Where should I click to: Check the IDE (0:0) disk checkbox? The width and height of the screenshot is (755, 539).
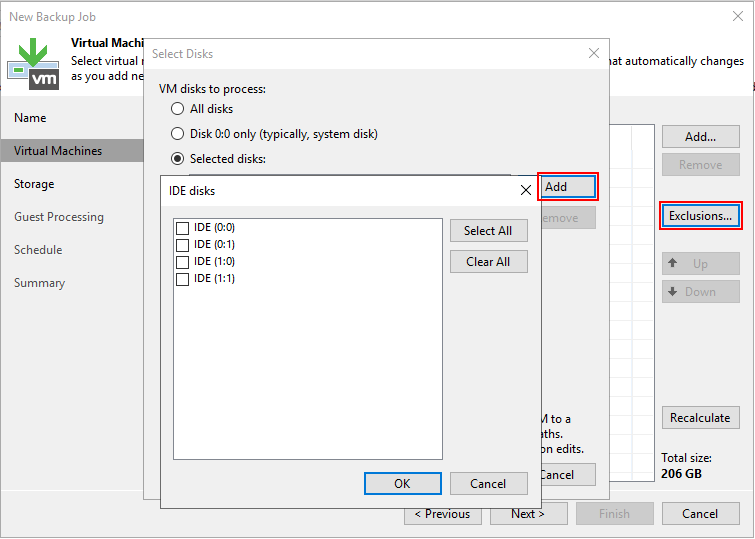click(182, 228)
